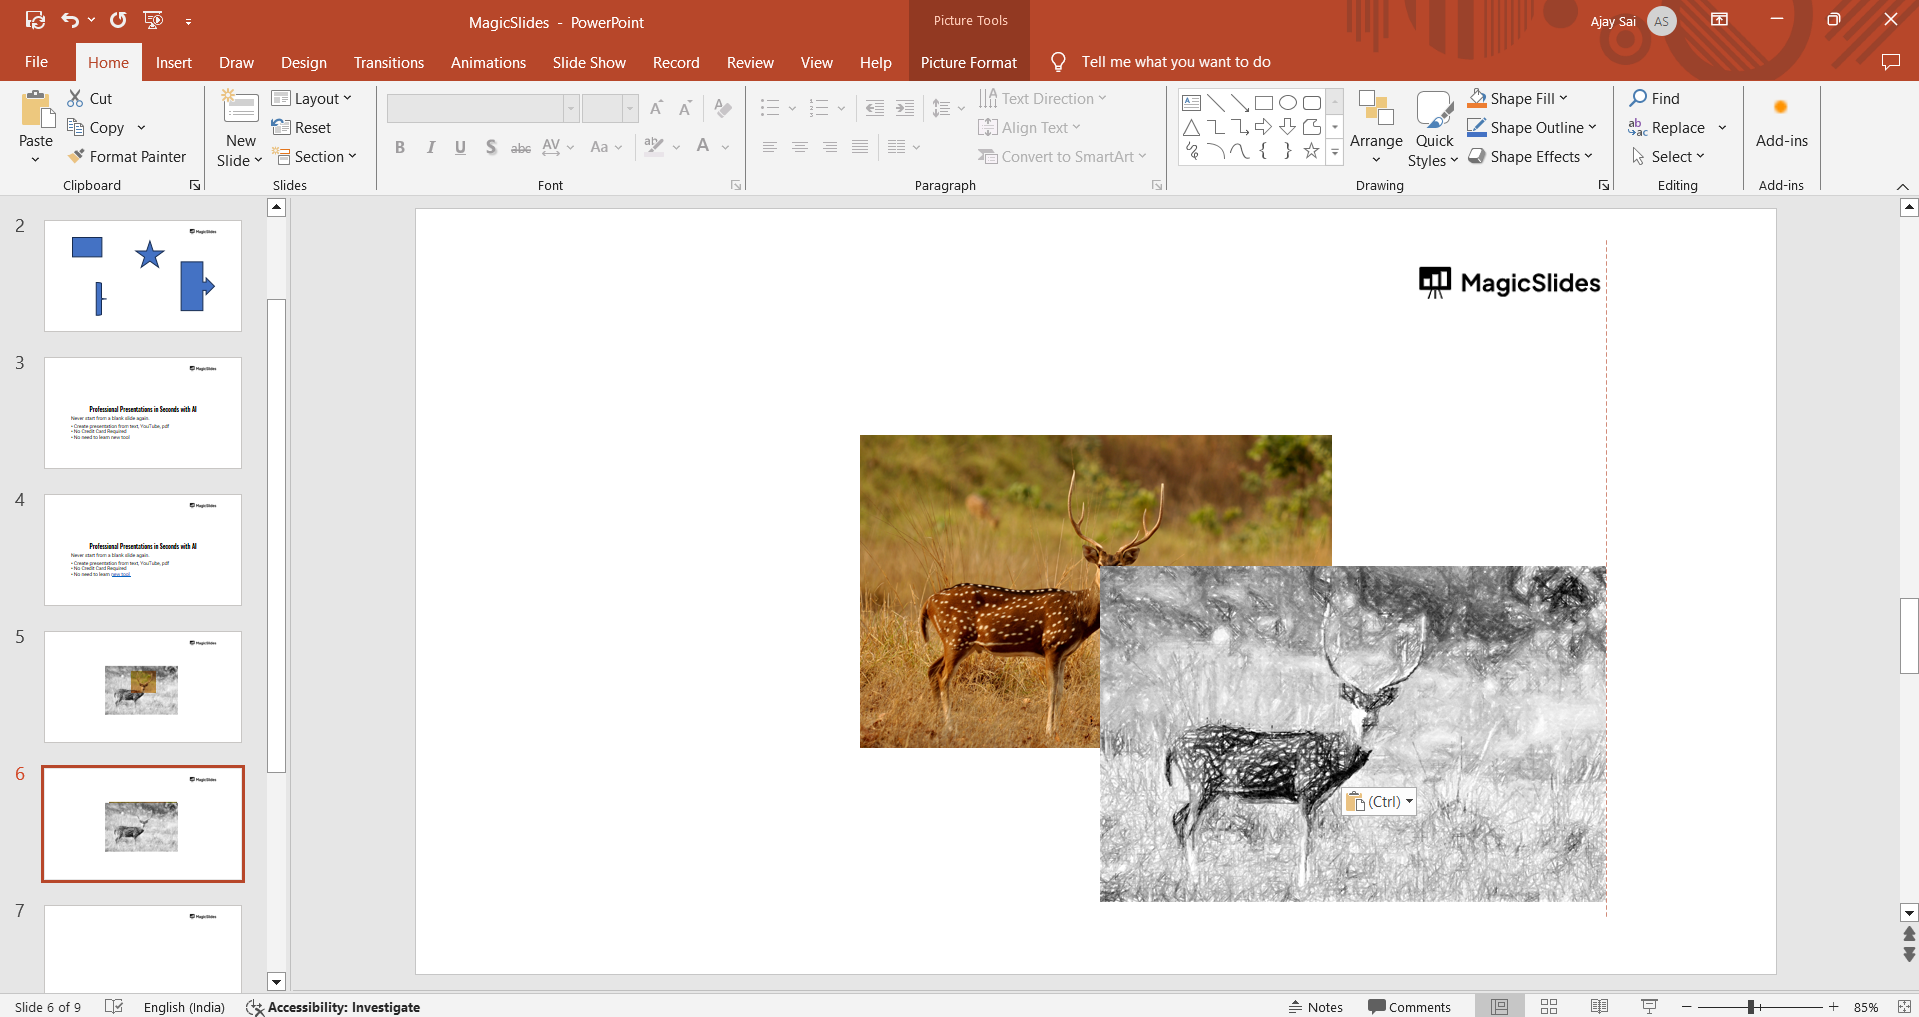Click the Cut scissors icon
This screenshot has width=1919, height=1017.
[x=75, y=98]
